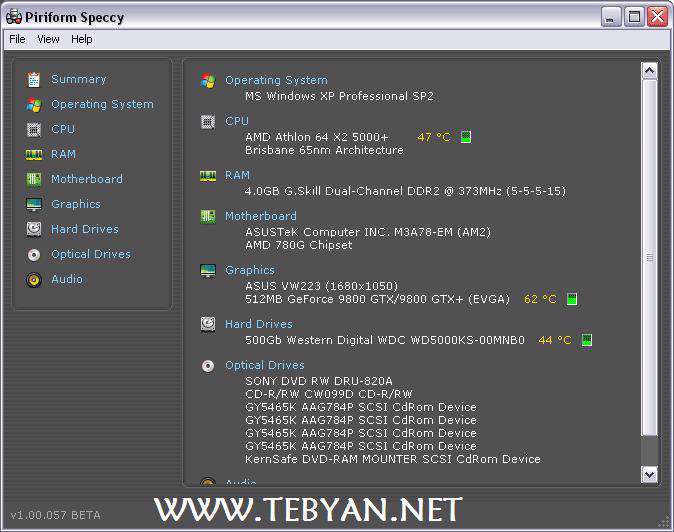
Task: Click "Brisbane 65nm Architecture" text
Action: click(x=324, y=150)
